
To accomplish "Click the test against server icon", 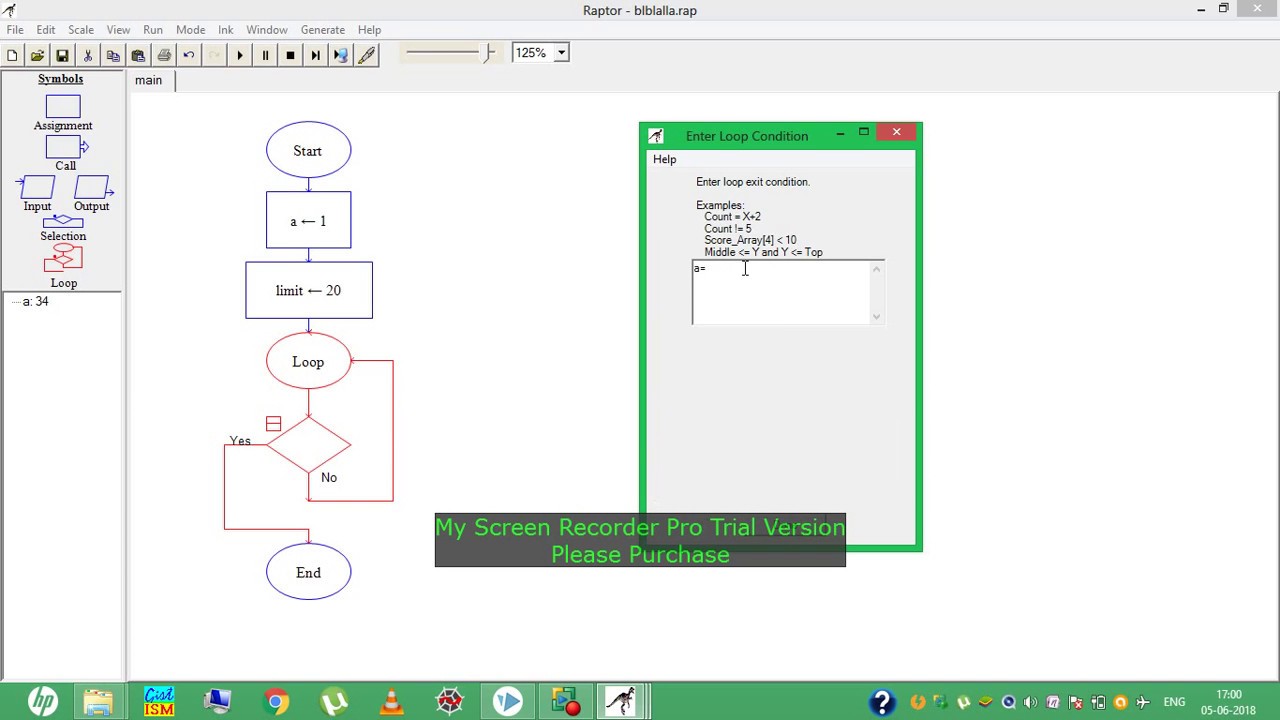I will (341, 56).
